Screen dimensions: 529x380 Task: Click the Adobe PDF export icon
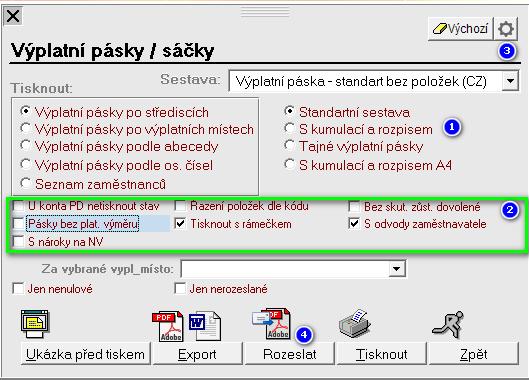(x=168, y=326)
